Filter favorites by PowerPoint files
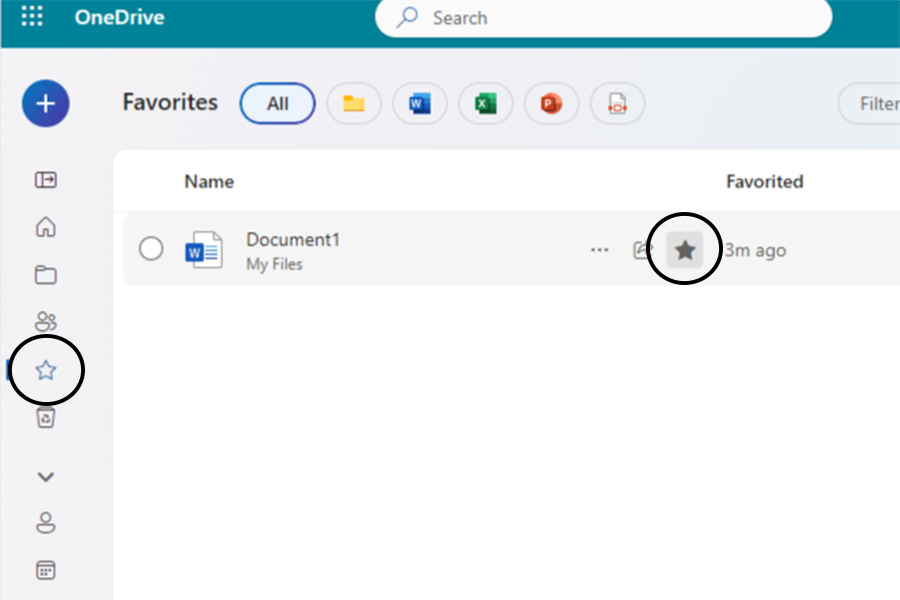Screen dimensions: 900x600 [551, 103]
